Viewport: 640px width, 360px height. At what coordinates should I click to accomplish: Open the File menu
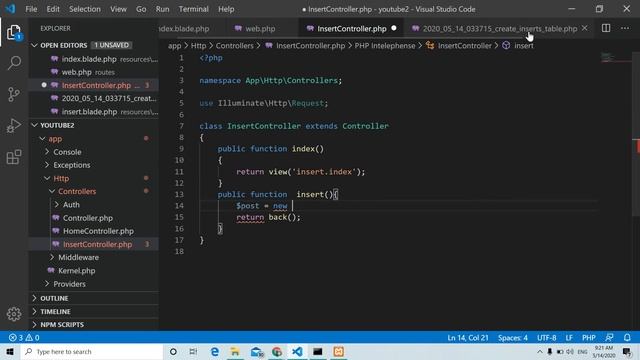tap(31, 9)
